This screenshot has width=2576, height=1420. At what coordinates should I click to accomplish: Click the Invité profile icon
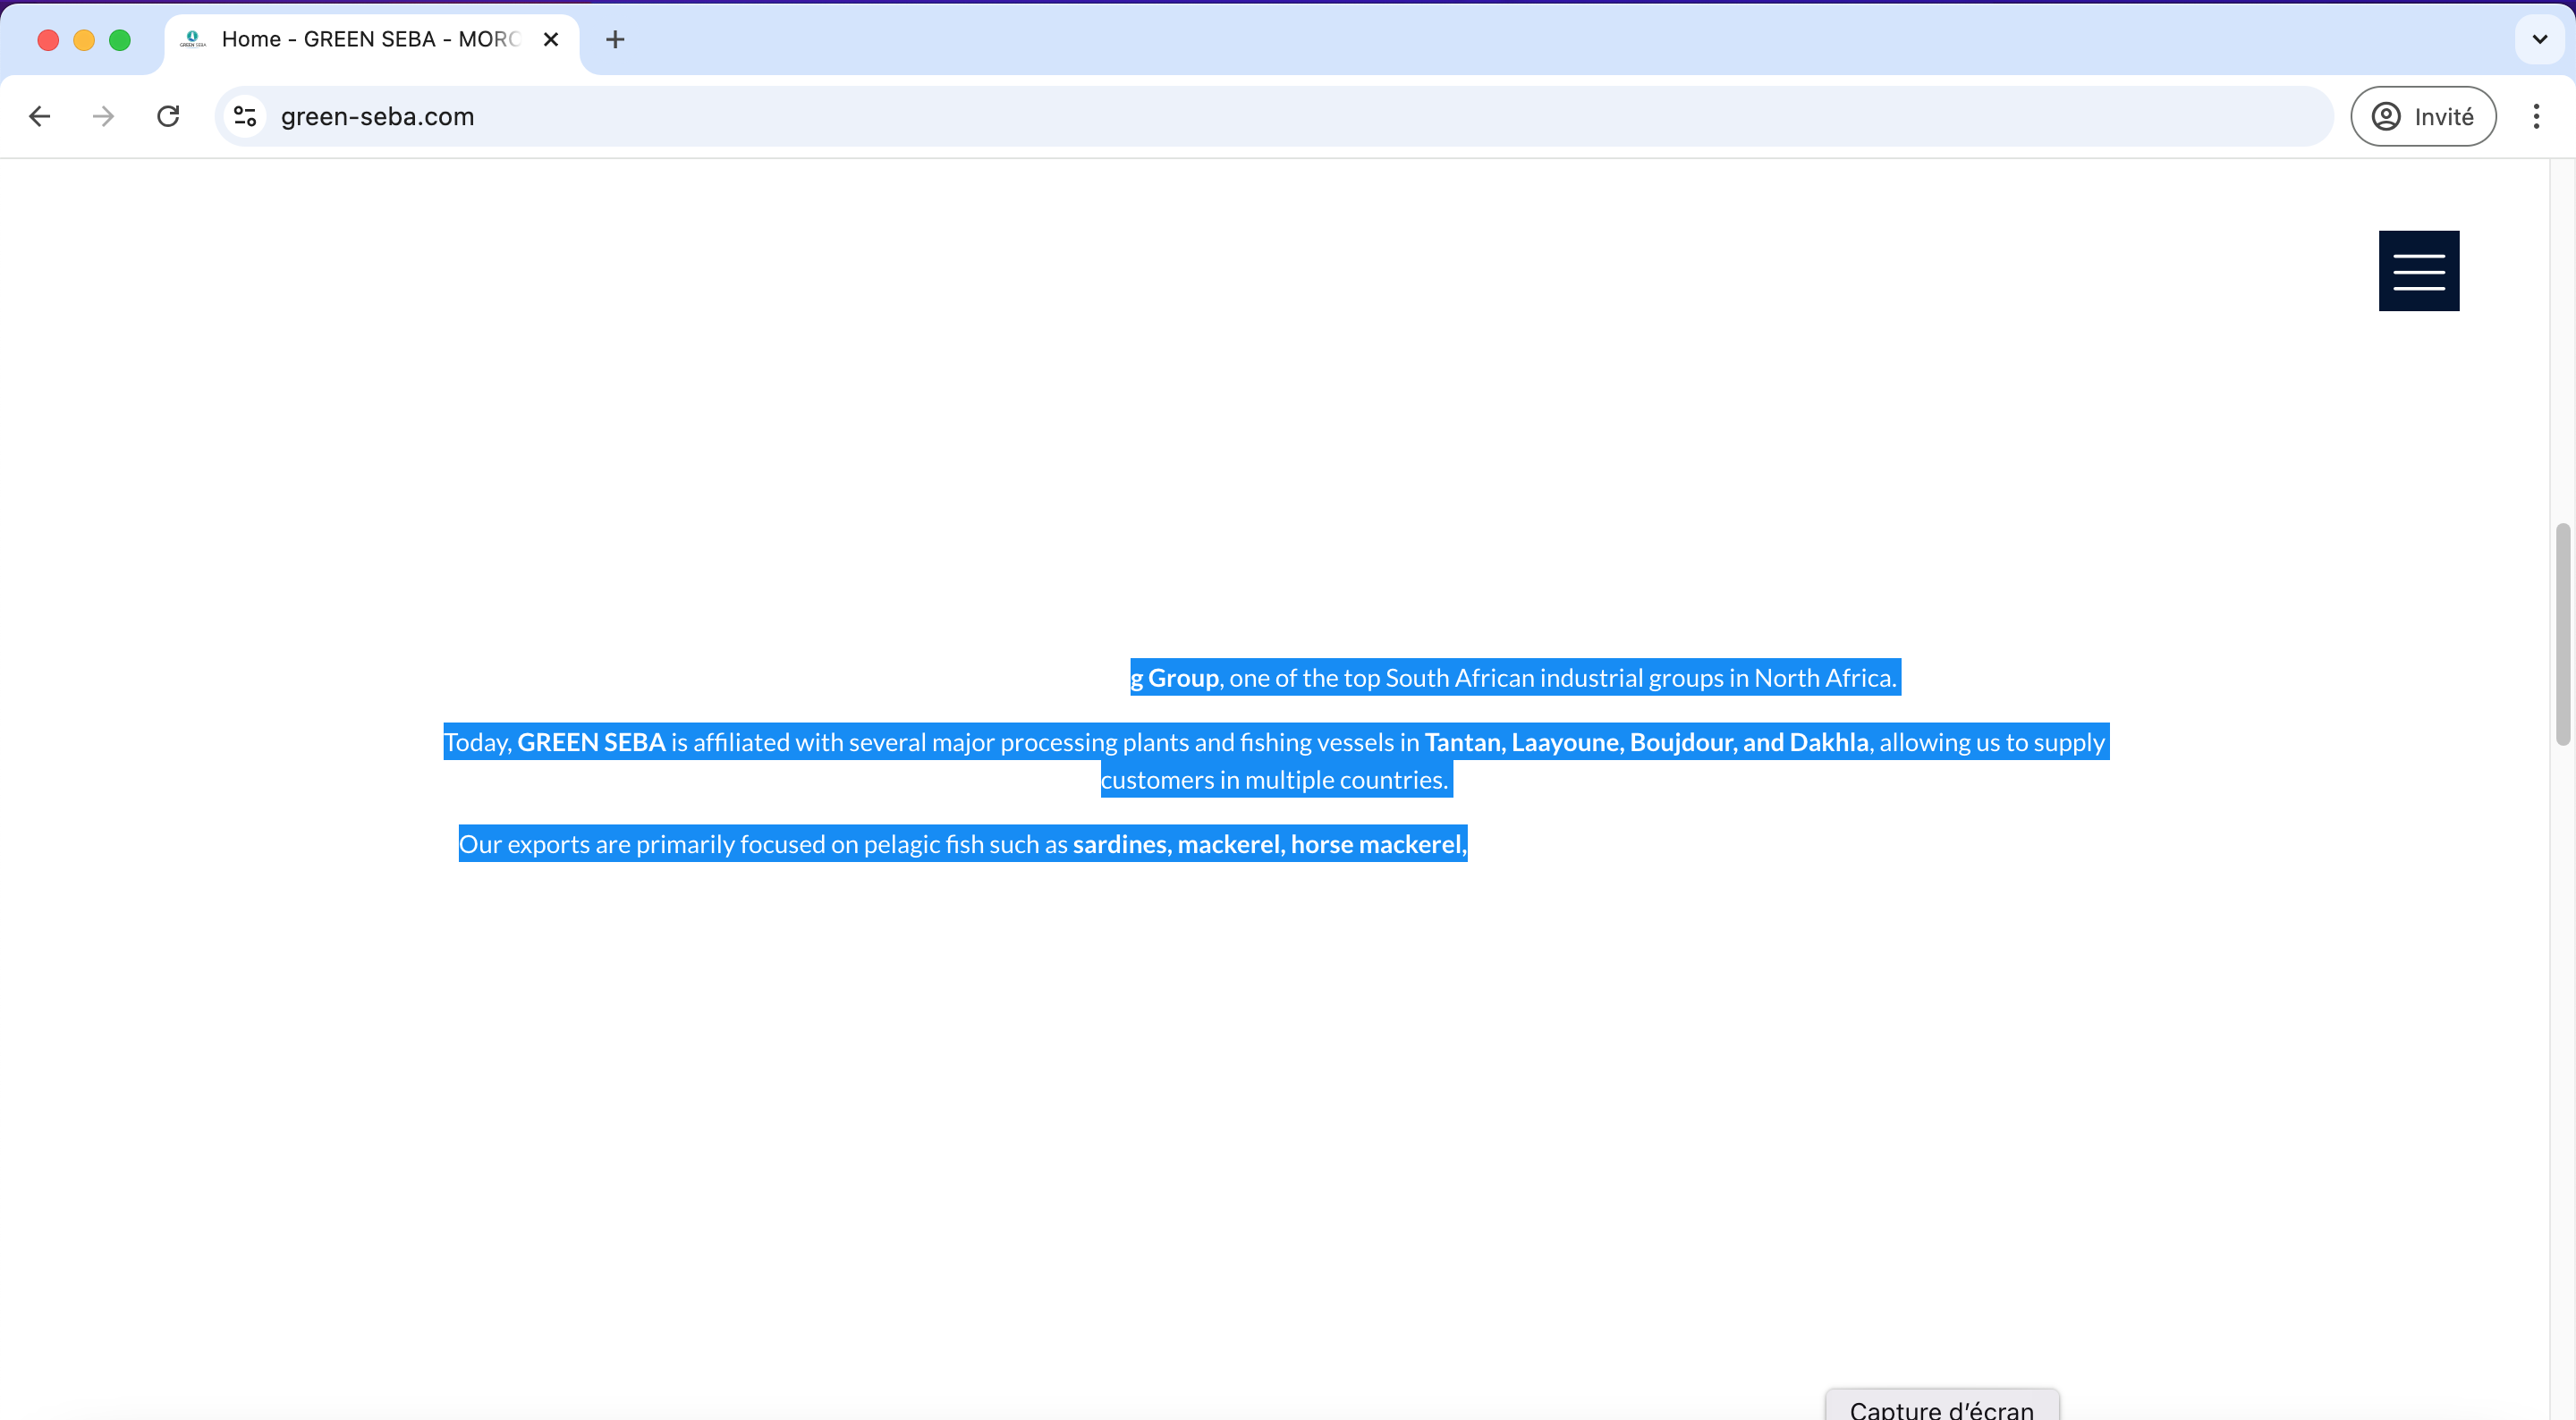pyautogui.click(x=2422, y=117)
